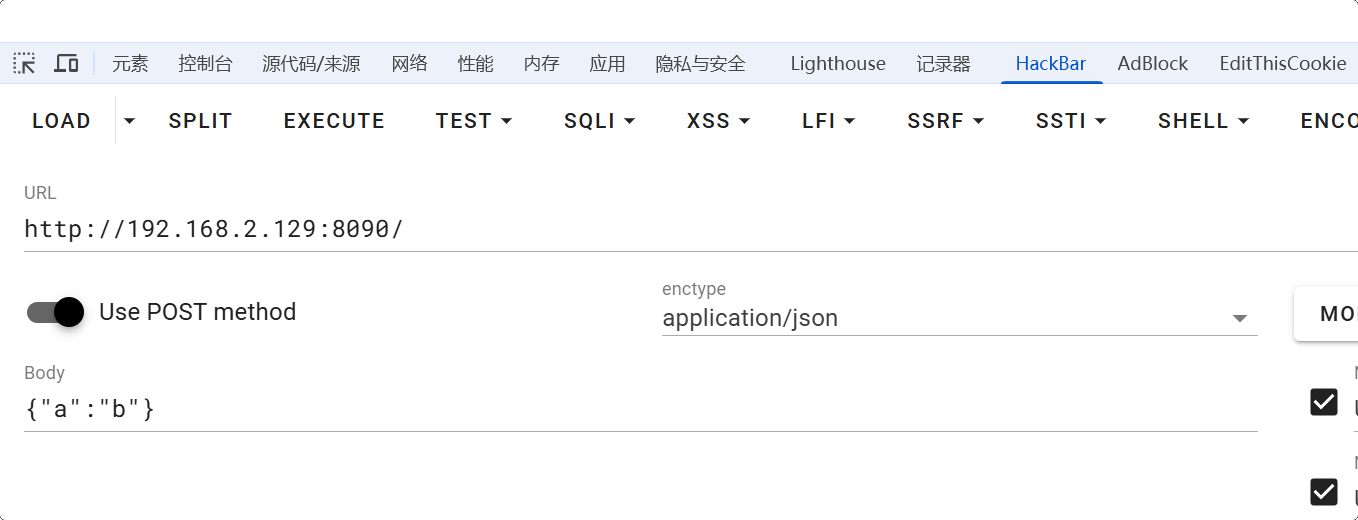The image size is (1358, 520).
Task: Turn off the Use POST method switch
Action: click(x=55, y=312)
